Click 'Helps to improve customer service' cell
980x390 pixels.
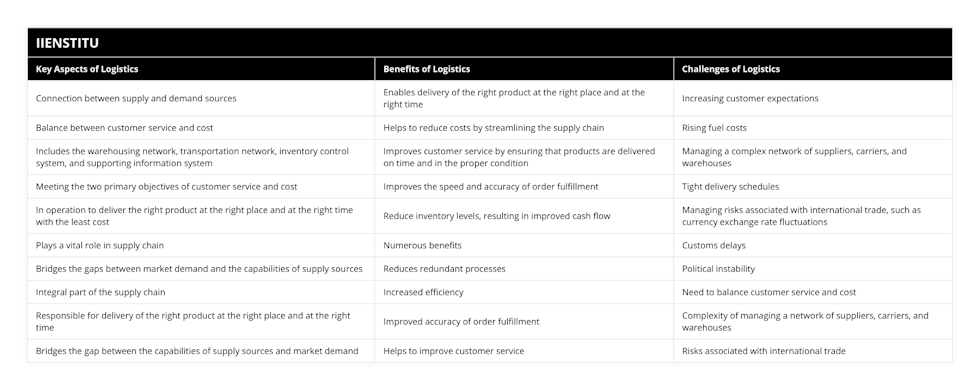click(x=524, y=351)
